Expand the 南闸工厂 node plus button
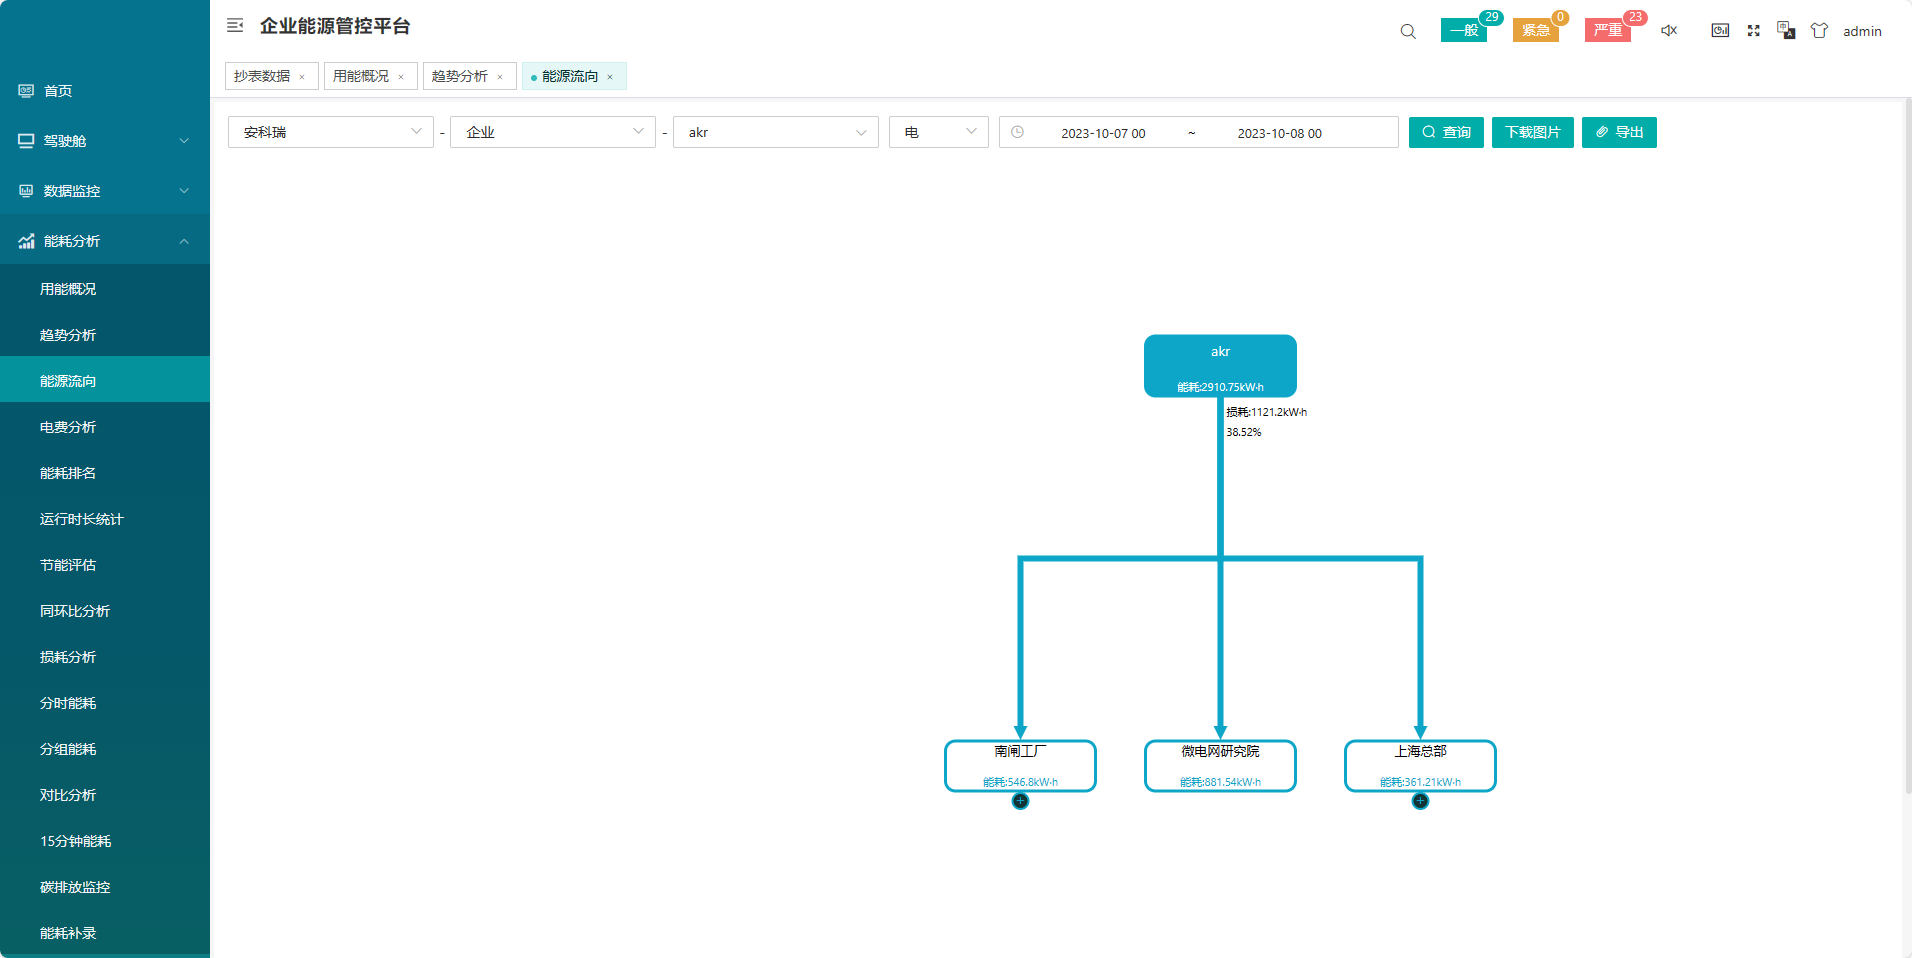The width and height of the screenshot is (1912, 958). (x=1020, y=801)
